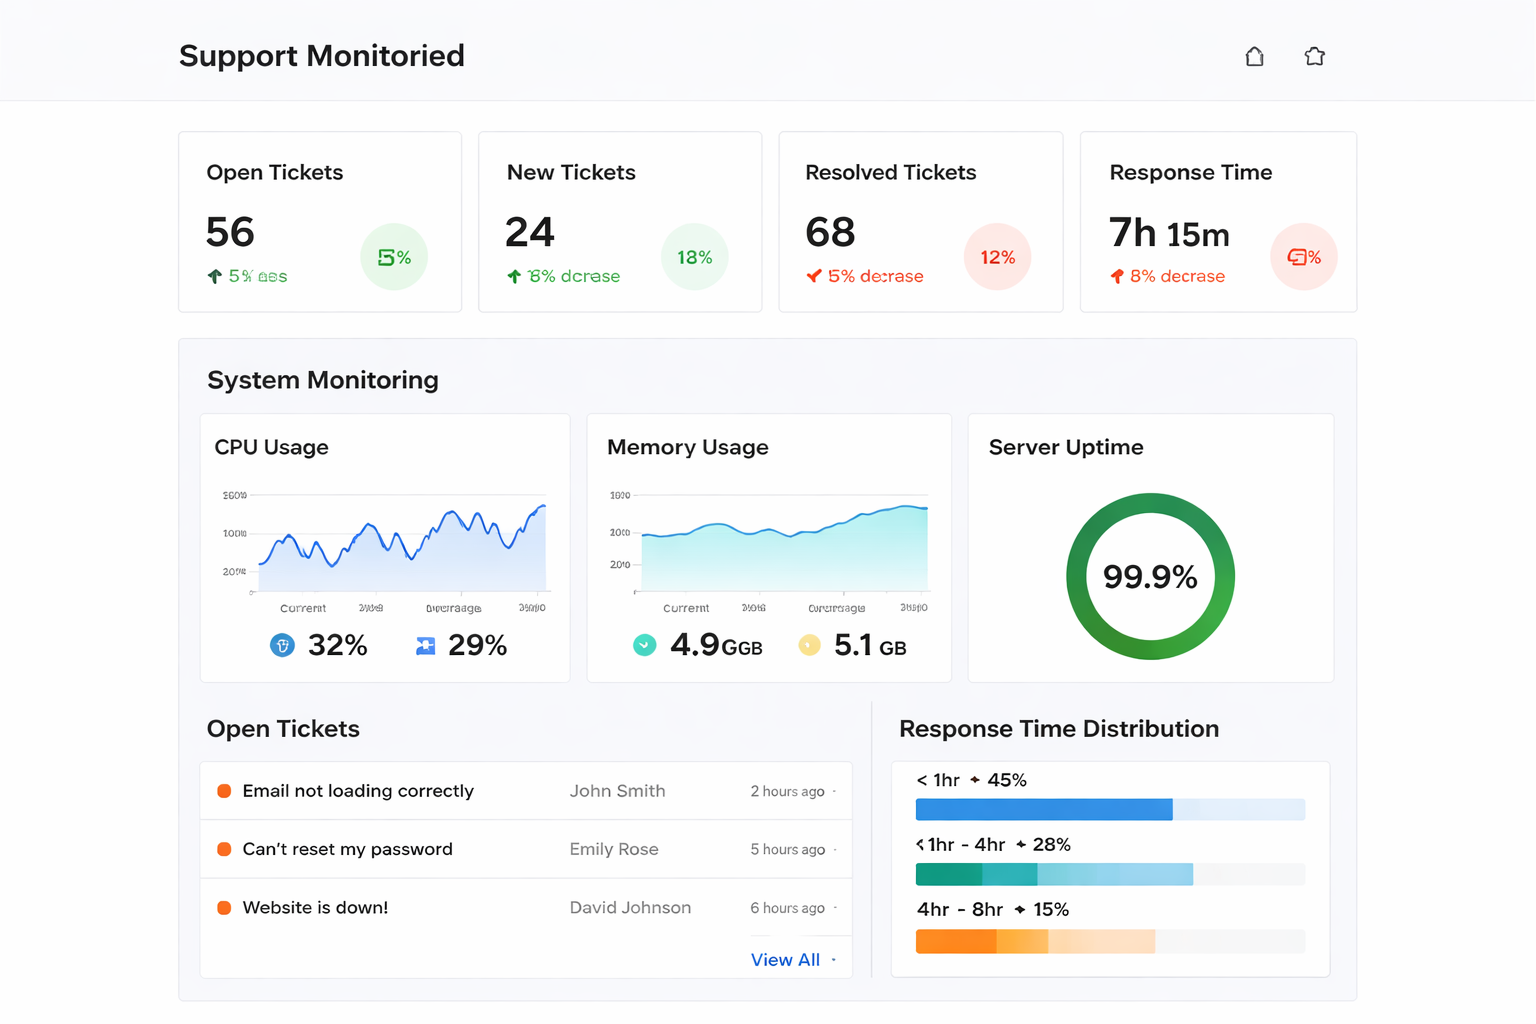Click the home icon in header
1536x1024 pixels.
tap(1254, 57)
